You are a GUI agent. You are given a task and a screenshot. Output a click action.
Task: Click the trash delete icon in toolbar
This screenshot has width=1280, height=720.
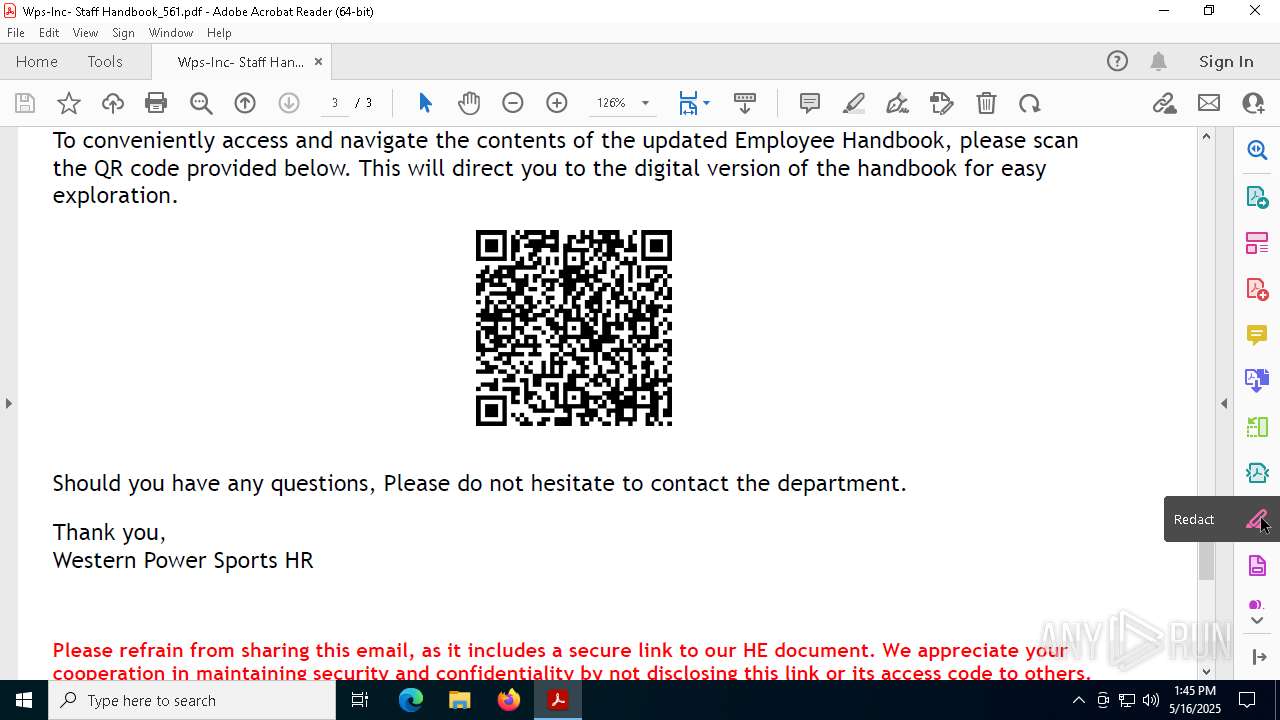click(x=986, y=103)
